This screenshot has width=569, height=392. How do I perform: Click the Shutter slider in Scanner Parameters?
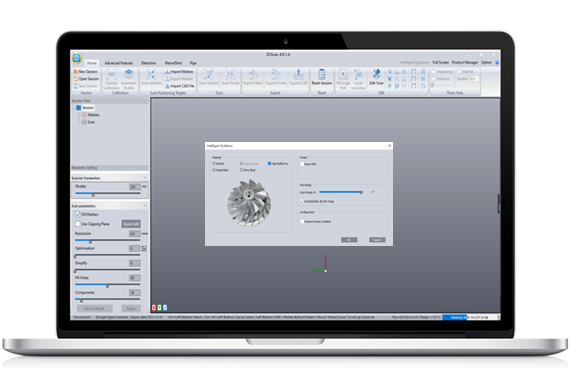107,194
